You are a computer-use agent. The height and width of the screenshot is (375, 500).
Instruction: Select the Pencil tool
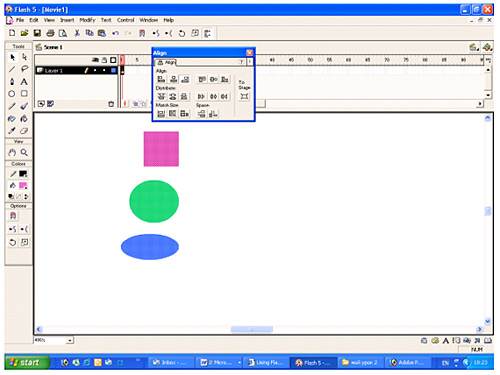point(12,106)
